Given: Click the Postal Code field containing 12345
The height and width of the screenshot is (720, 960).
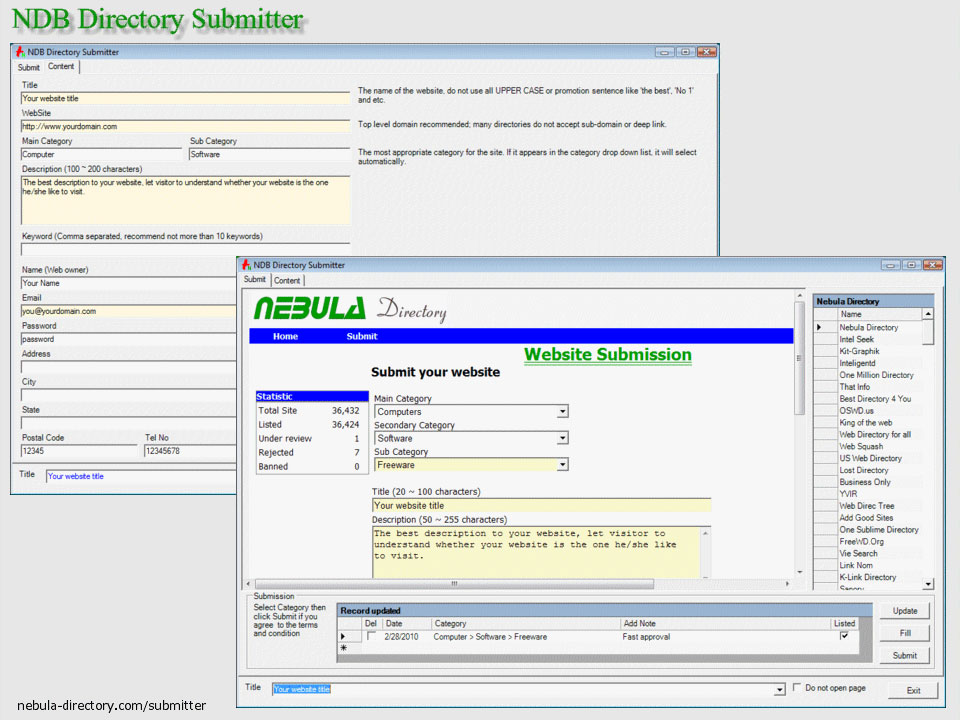Looking at the screenshot, I should 80,451.
